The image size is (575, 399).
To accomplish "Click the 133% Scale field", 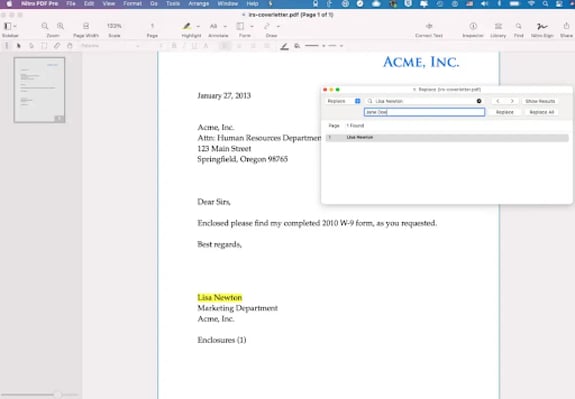I will [114, 26].
